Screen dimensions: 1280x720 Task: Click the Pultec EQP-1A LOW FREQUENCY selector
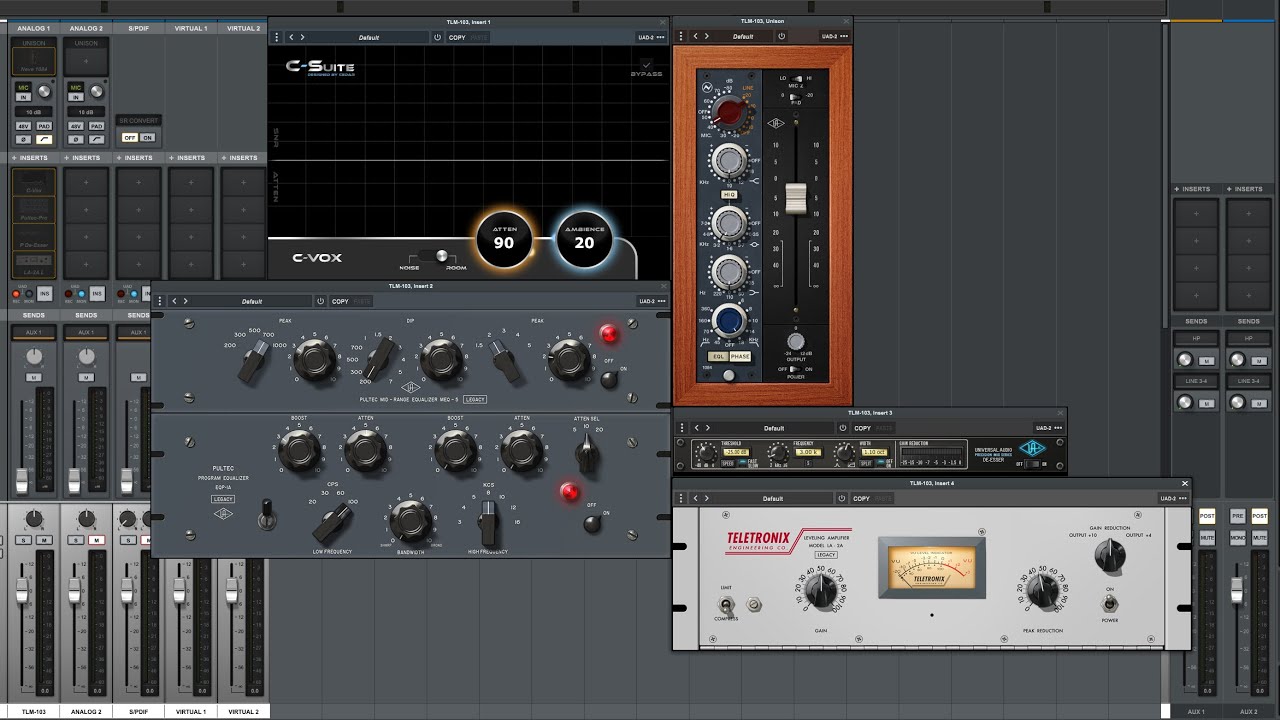(x=332, y=521)
